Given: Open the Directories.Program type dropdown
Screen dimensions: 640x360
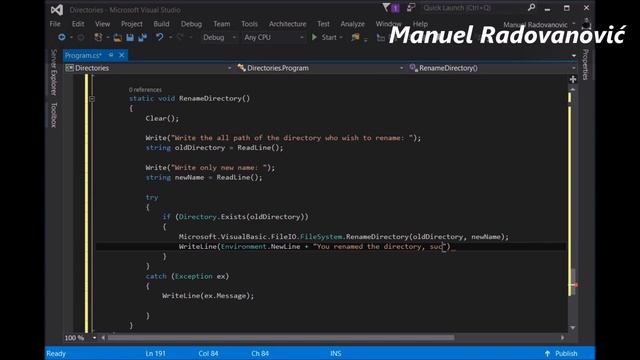Looking at the screenshot, I should pyautogui.click(x=320, y=68).
